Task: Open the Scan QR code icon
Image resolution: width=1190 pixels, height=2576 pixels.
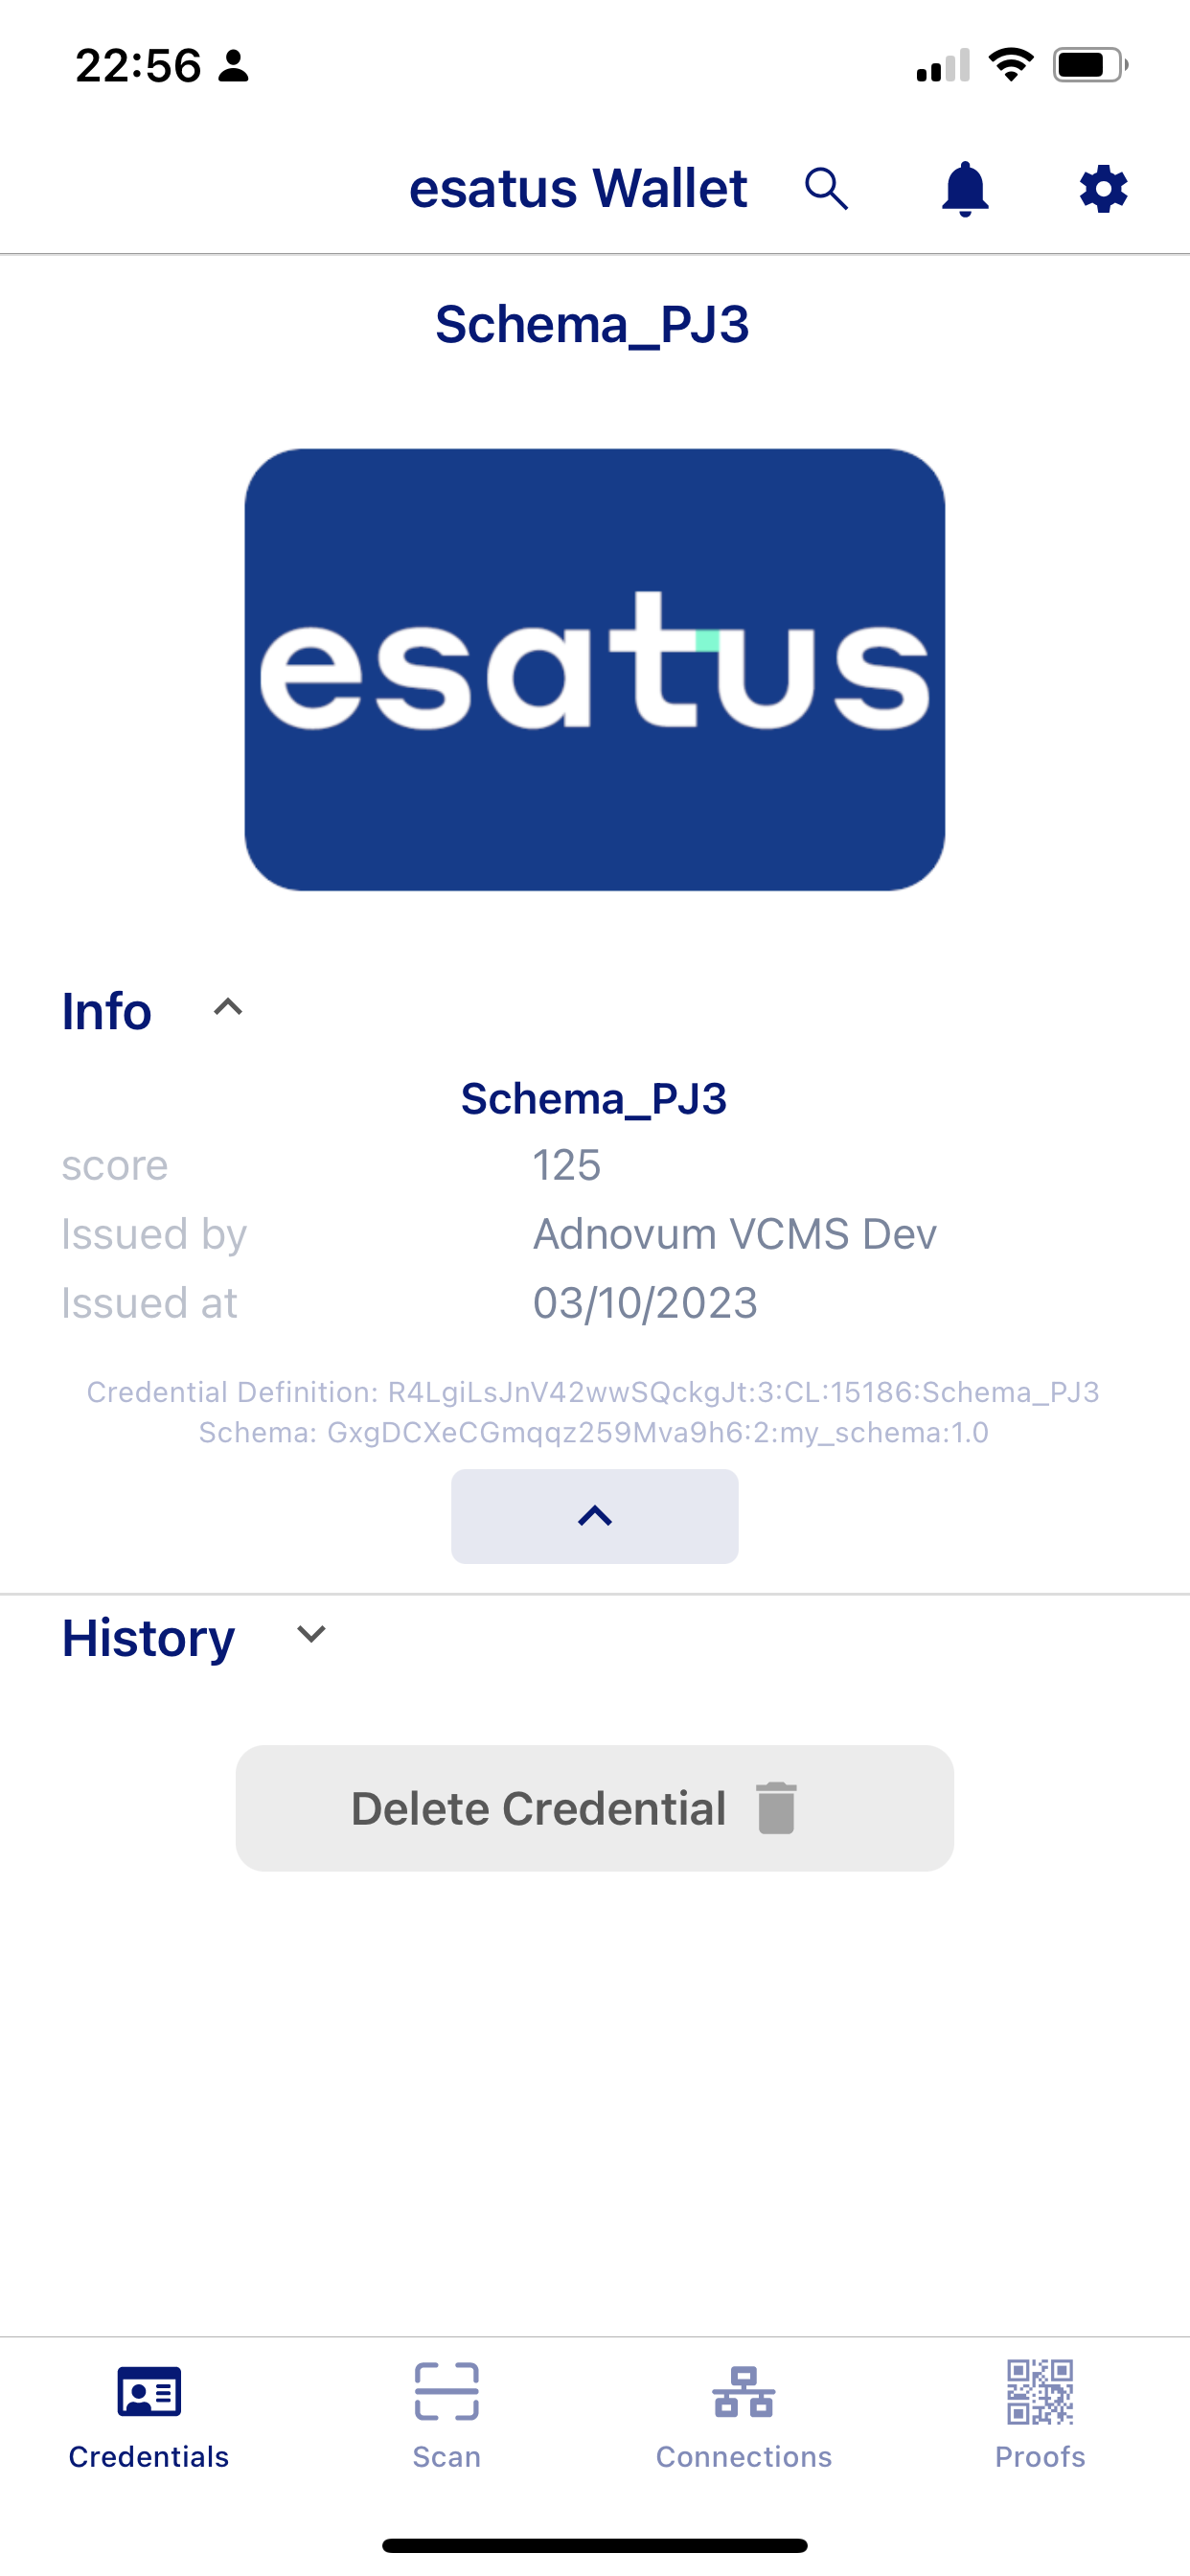Action: tap(446, 2392)
